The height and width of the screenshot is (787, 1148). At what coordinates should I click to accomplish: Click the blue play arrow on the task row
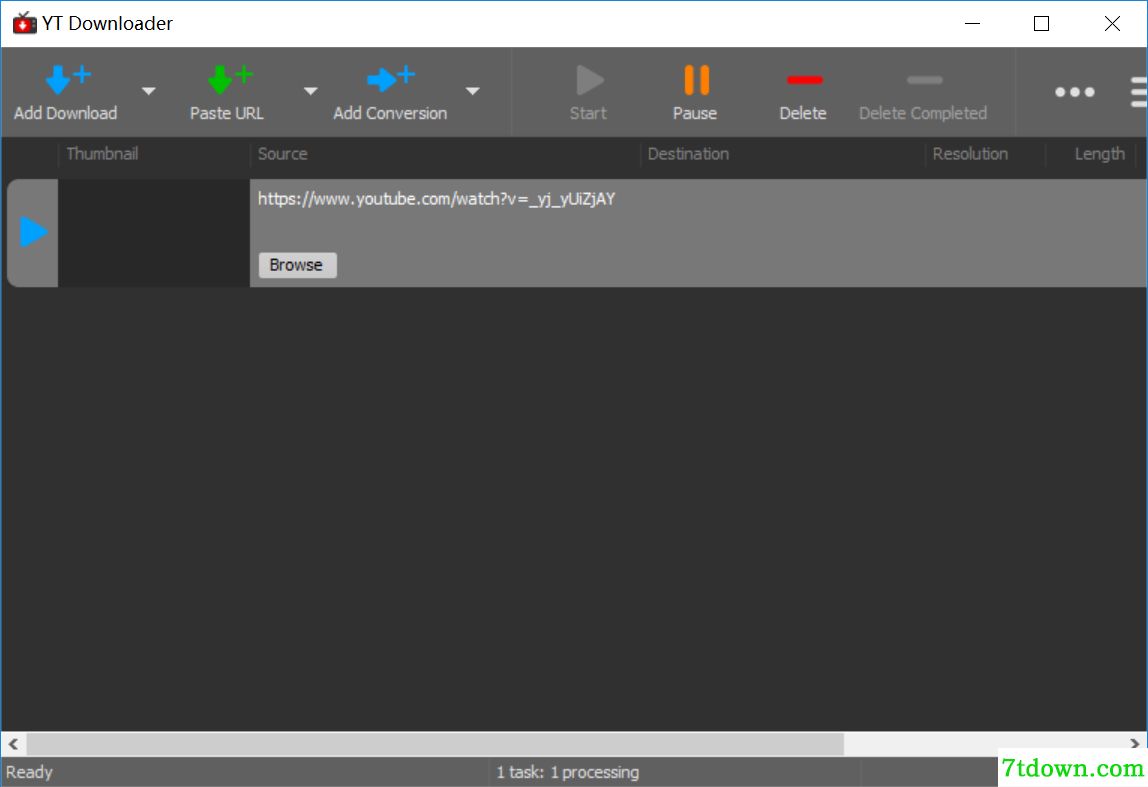(33, 232)
